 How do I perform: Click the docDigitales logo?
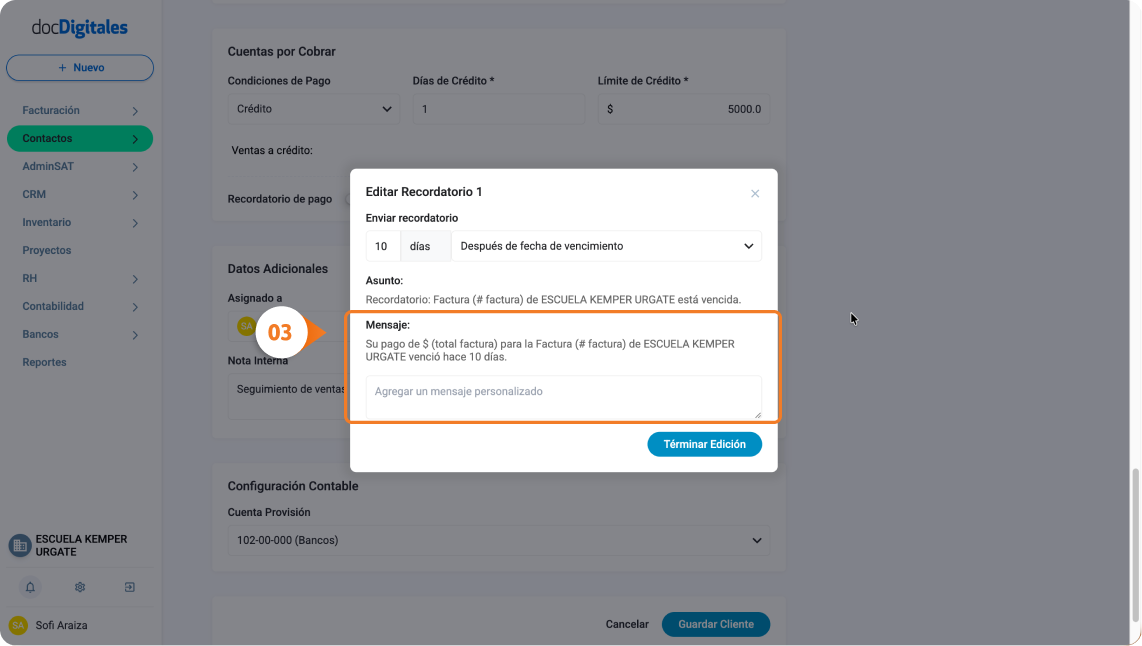(79, 28)
